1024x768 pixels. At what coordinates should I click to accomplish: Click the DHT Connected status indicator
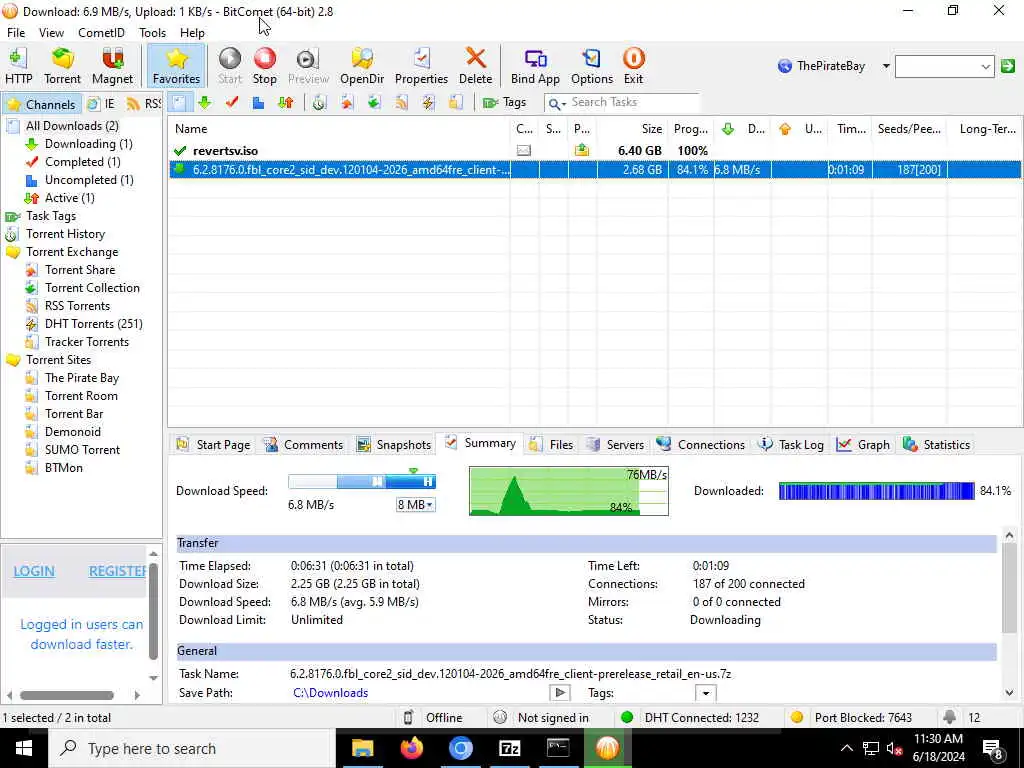pyautogui.click(x=692, y=718)
